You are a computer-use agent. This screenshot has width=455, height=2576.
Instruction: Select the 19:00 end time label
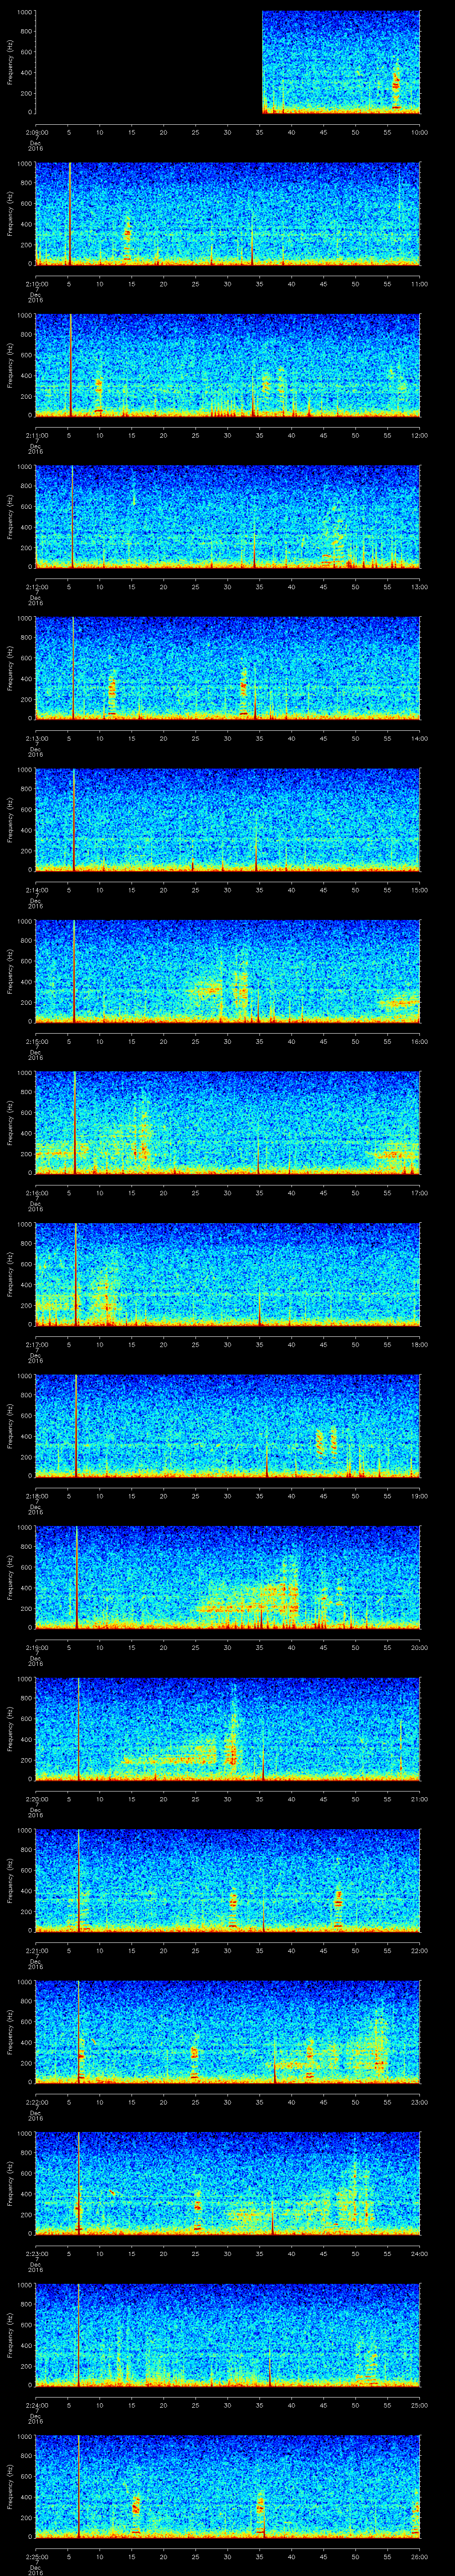[x=419, y=1496]
